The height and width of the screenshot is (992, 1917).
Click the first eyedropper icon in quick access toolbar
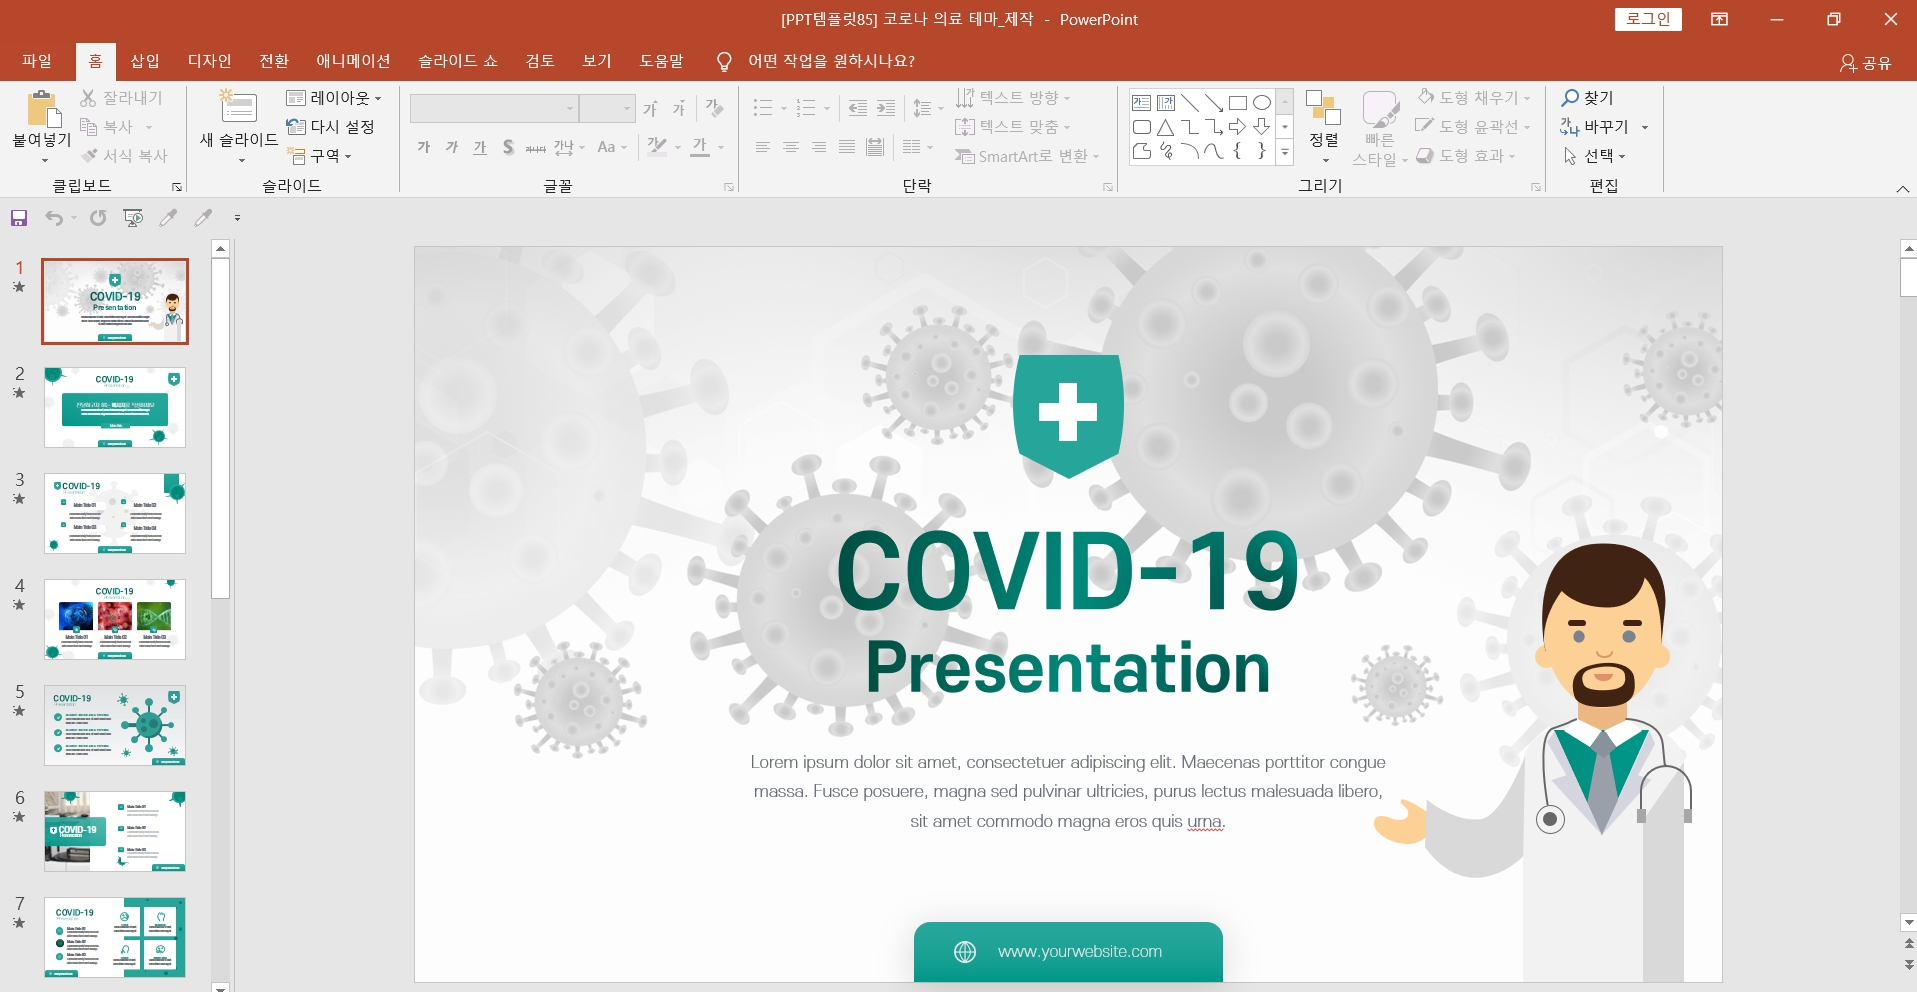[x=168, y=218]
